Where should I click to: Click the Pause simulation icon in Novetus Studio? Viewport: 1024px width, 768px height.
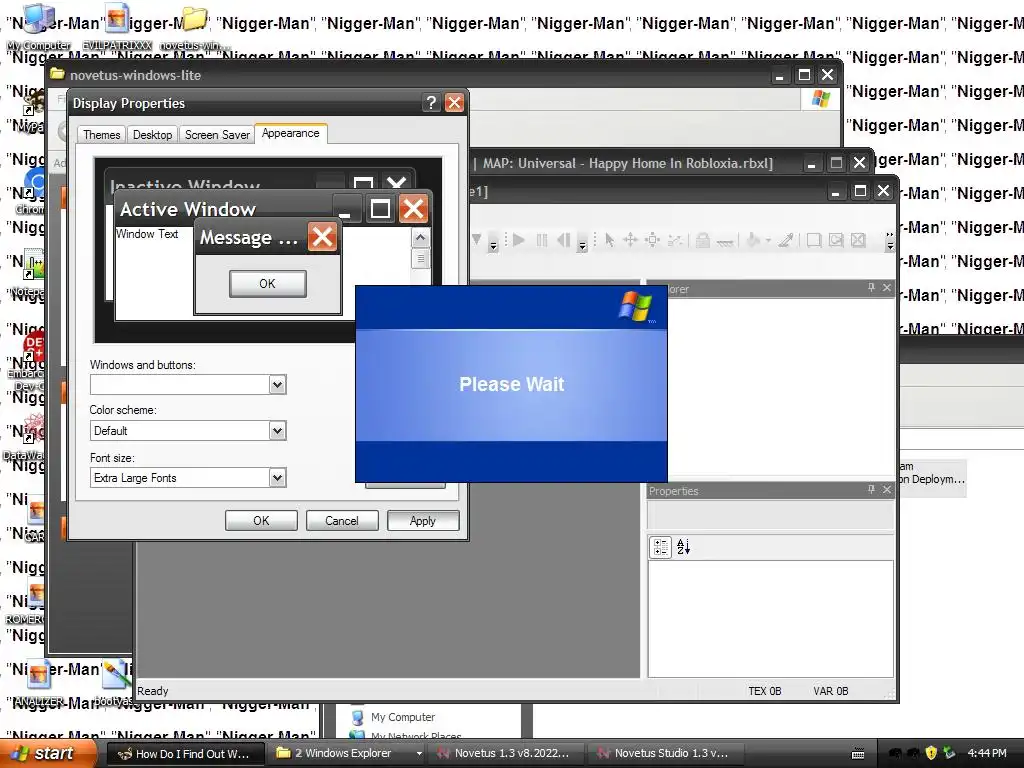pyautogui.click(x=541, y=240)
